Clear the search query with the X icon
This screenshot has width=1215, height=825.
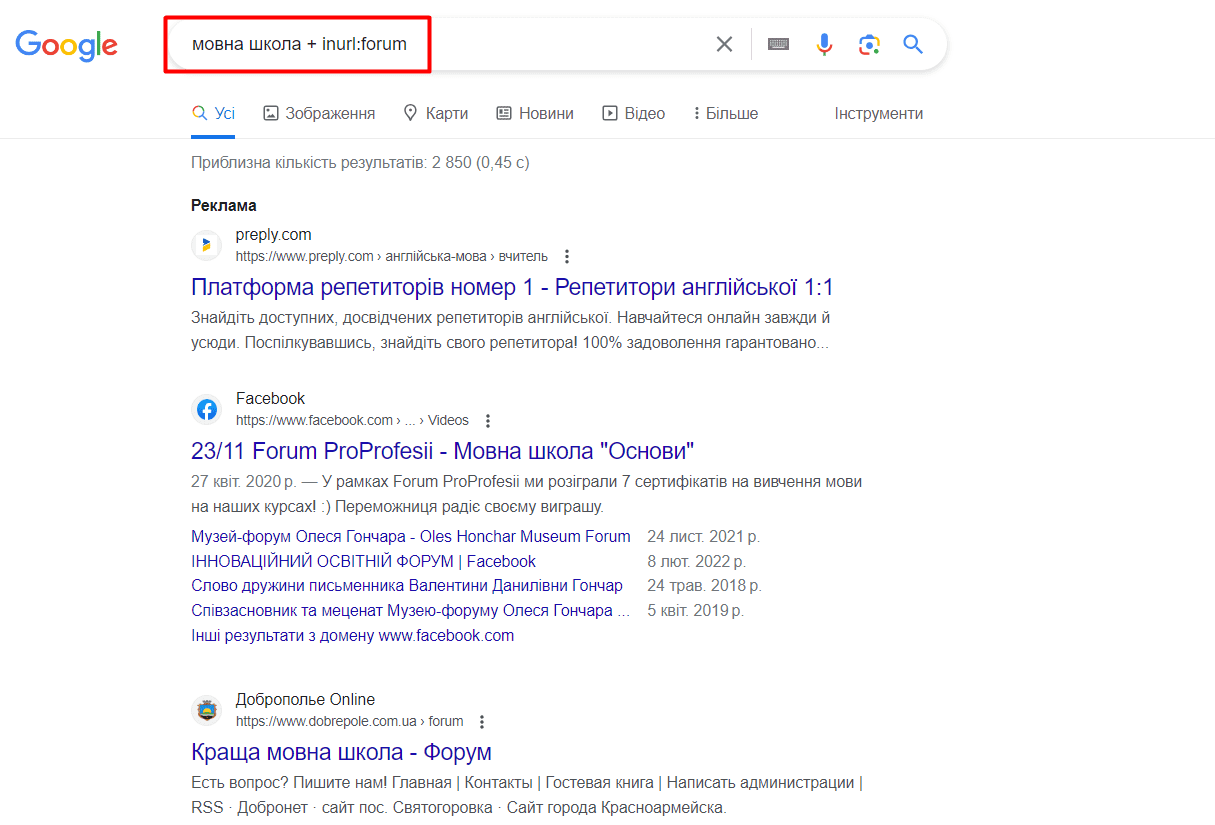[x=724, y=43]
